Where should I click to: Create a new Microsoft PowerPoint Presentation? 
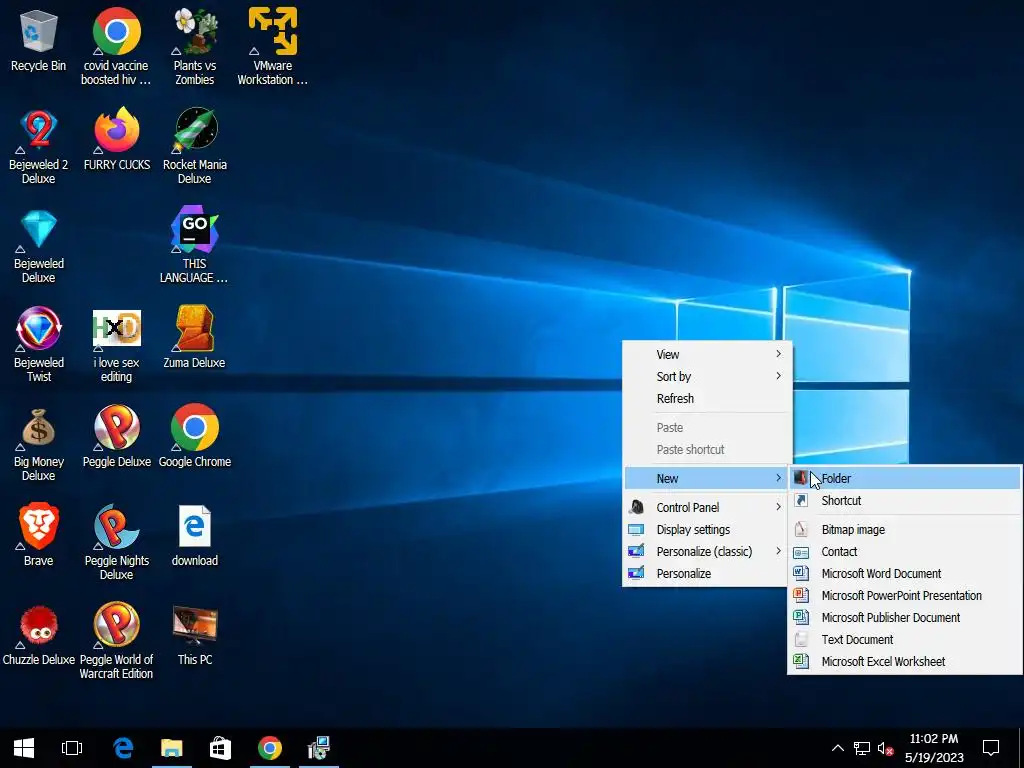click(x=904, y=596)
